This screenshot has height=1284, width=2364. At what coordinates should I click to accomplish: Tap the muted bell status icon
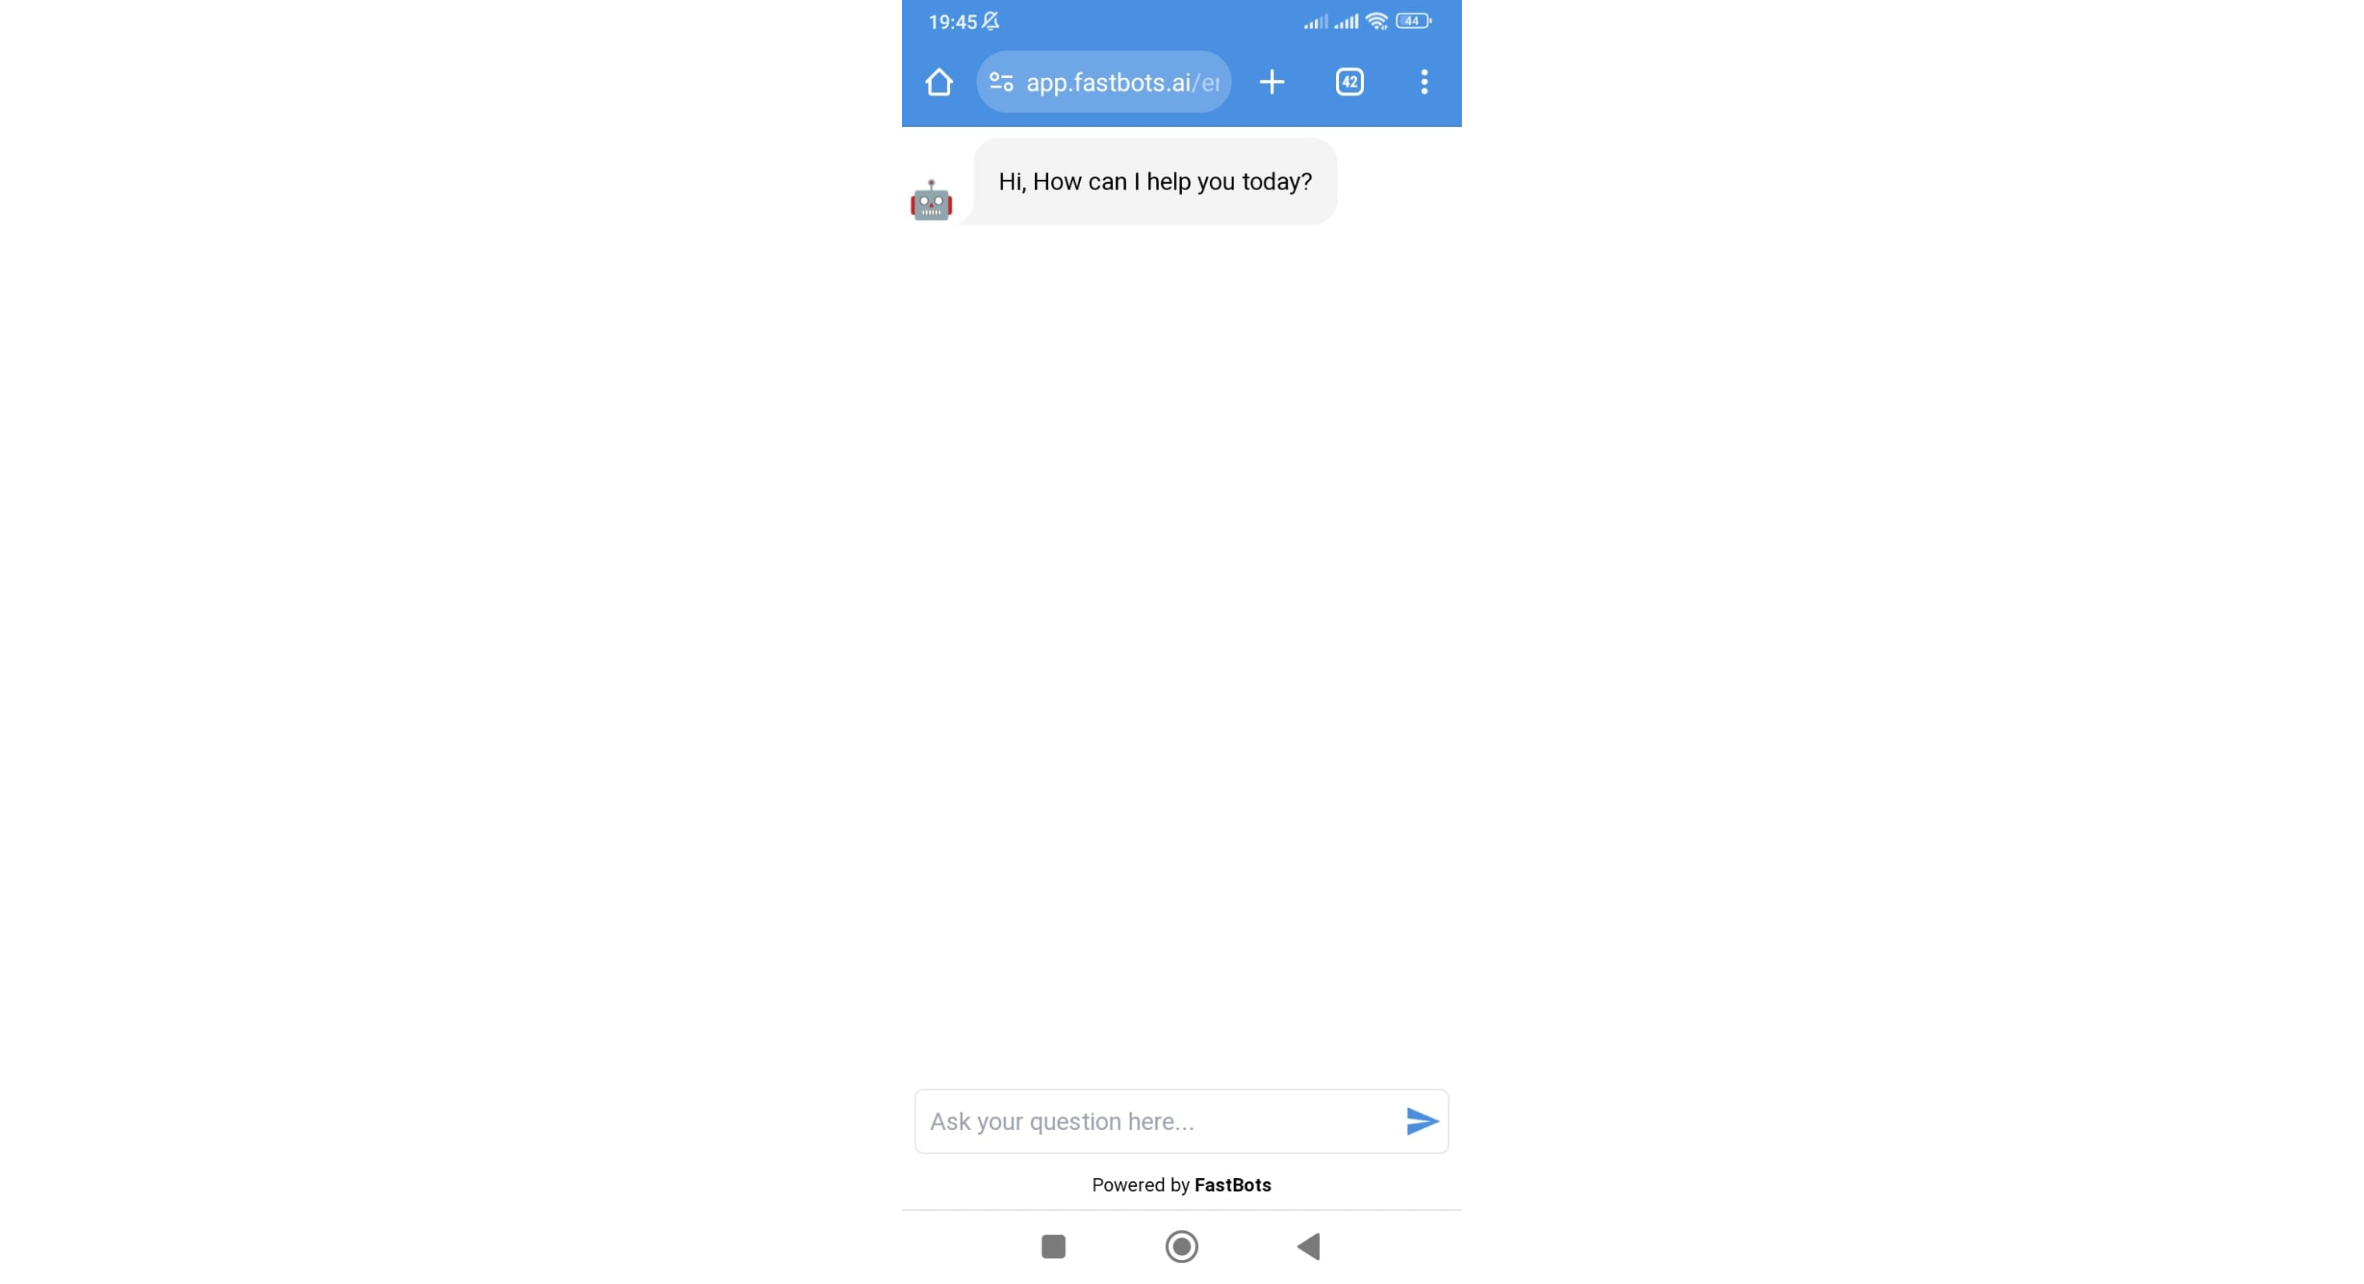pyautogui.click(x=990, y=21)
